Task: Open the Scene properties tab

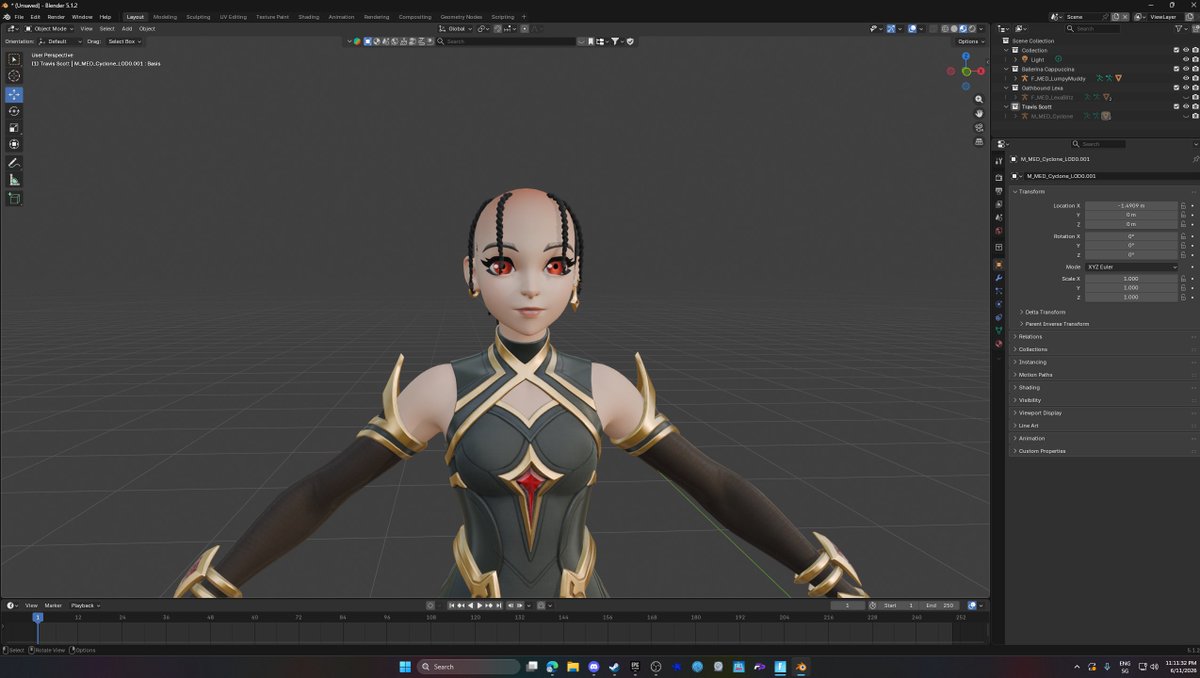Action: (x=998, y=217)
